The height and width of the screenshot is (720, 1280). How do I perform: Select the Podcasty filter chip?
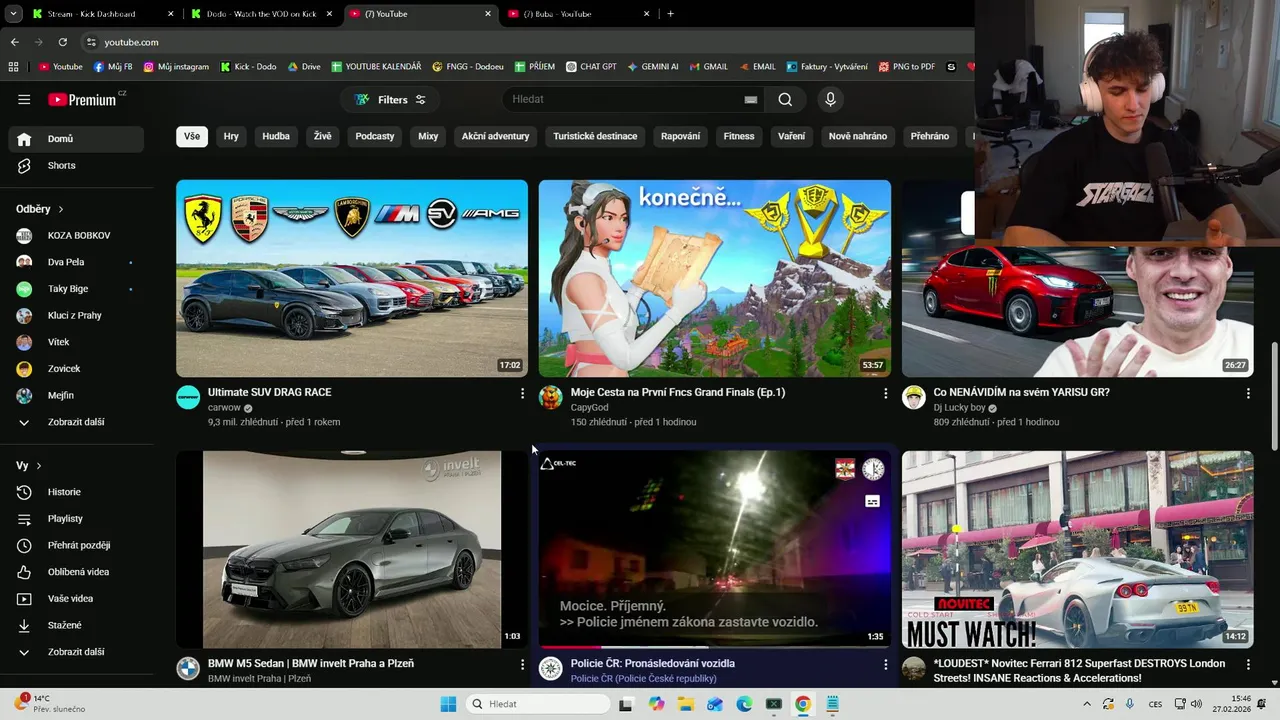point(375,136)
